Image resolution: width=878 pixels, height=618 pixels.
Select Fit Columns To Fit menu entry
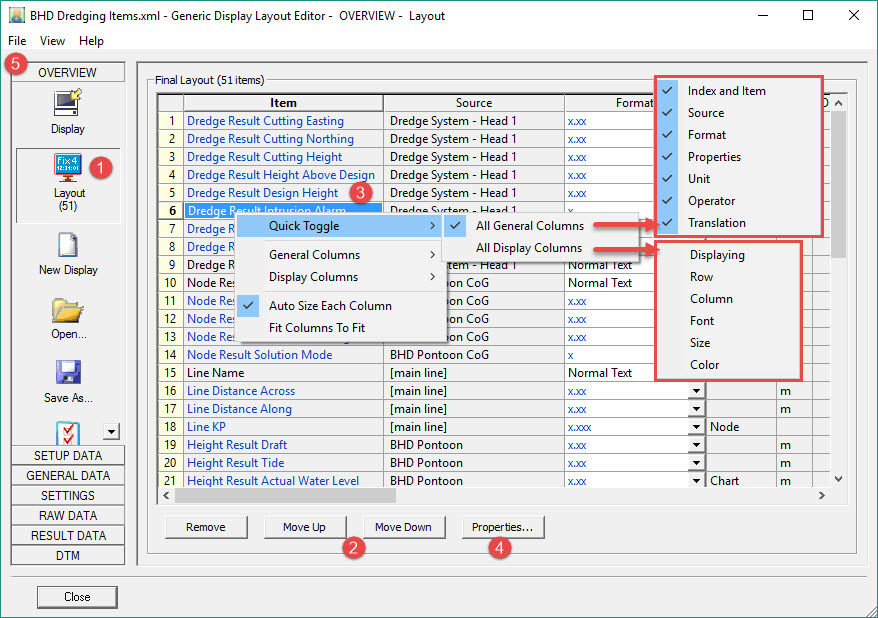point(316,328)
